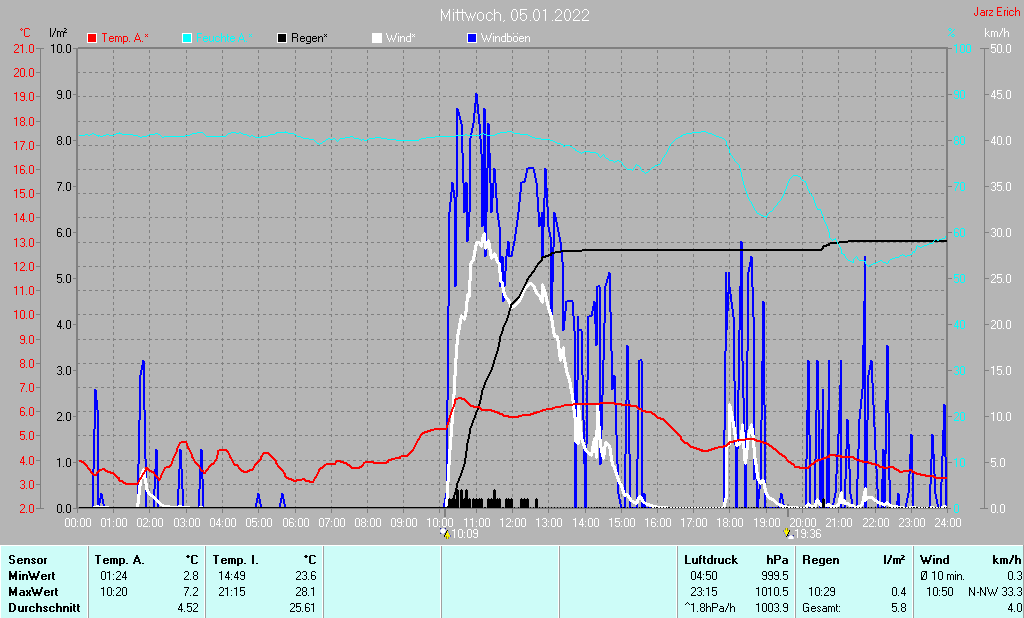The width and height of the screenshot is (1024, 618).
Task: Click the outdoor maximum value '7.2'
Action: coord(191,592)
